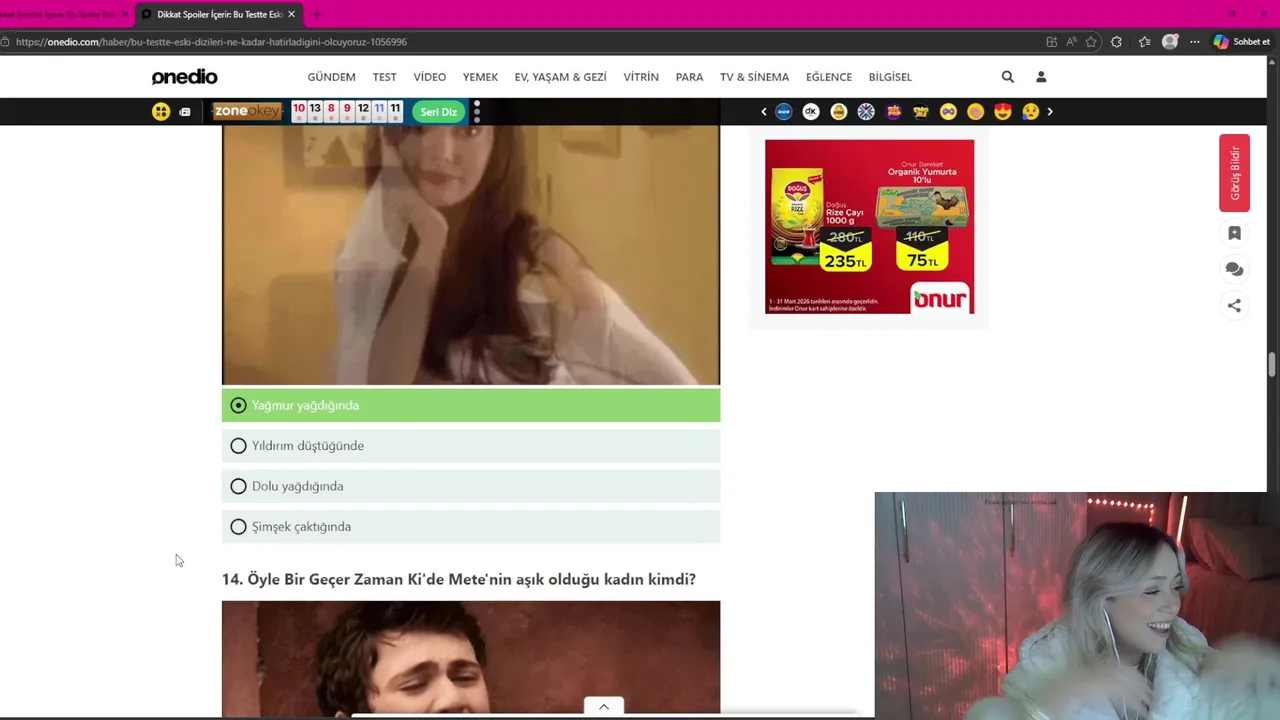This screenshot has width=1280, height=720.
Task: Click the green 'Seri Diz' button
Action: click(438, 112)
